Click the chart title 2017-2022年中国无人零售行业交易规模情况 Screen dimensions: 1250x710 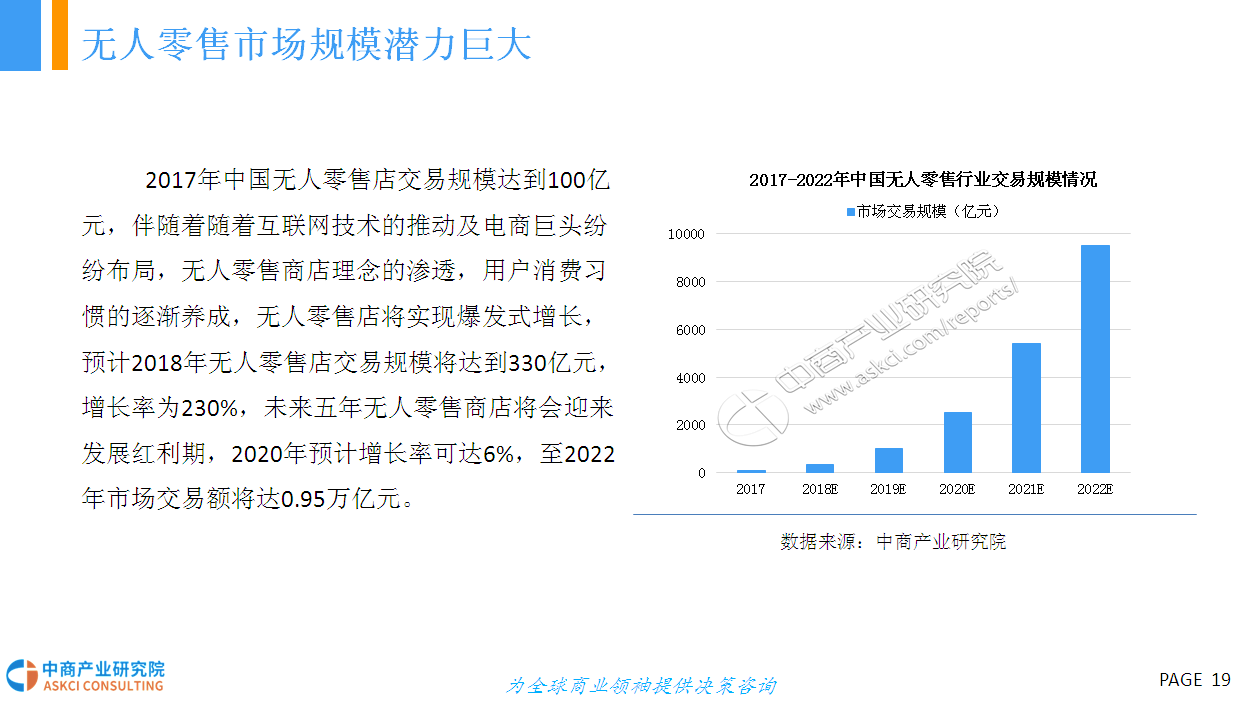click(922, 180)
